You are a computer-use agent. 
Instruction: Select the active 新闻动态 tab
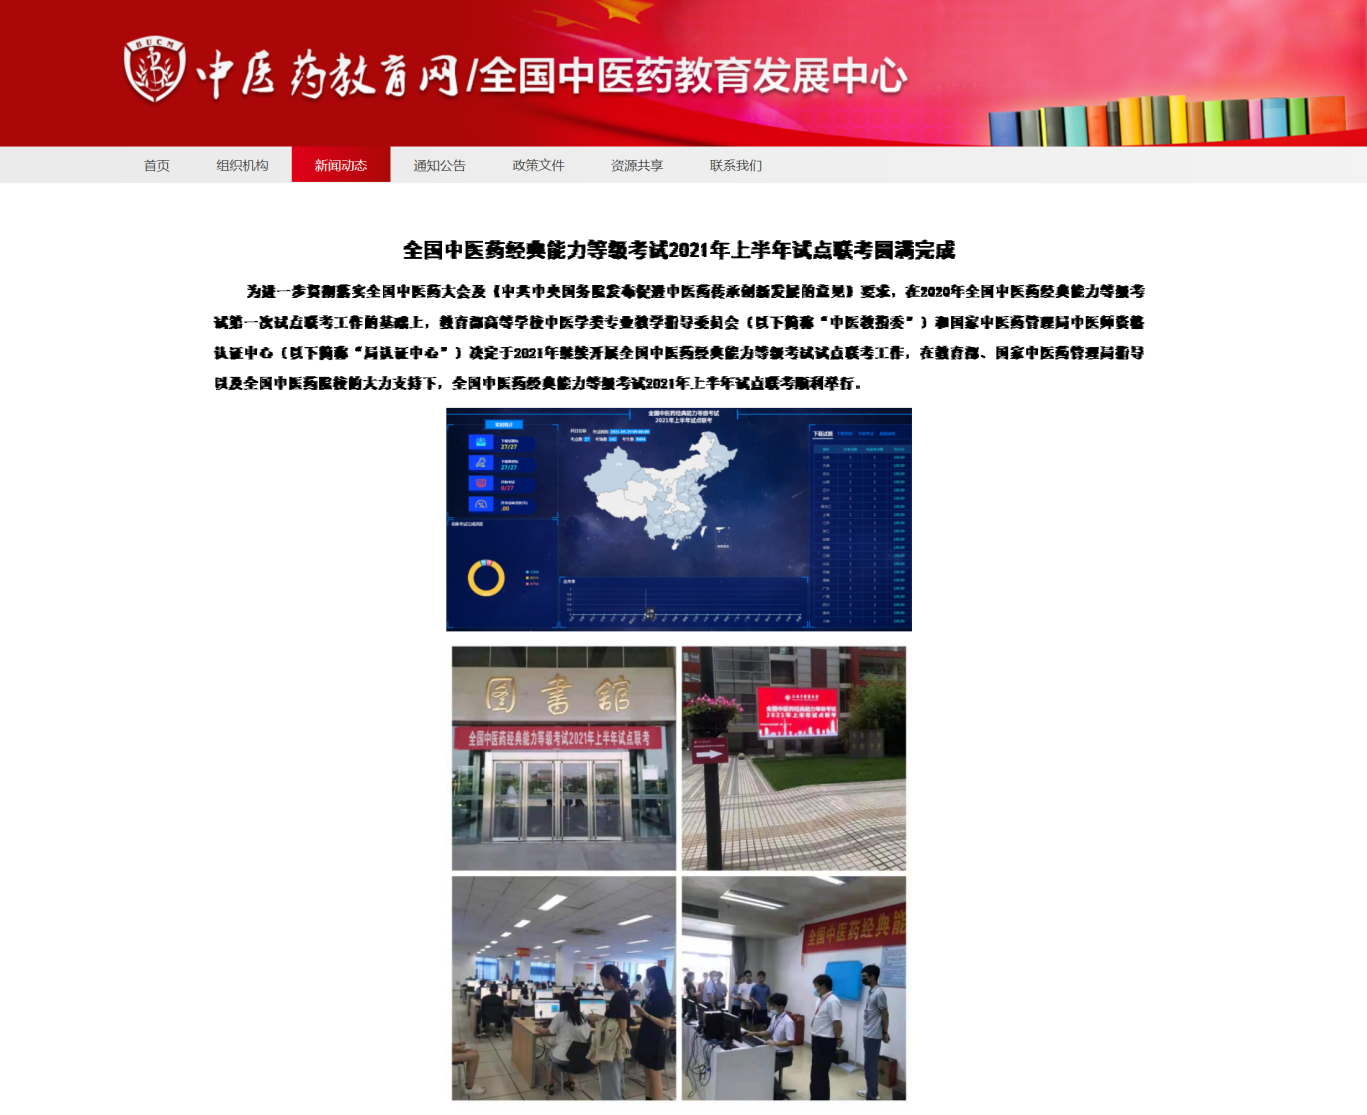[340, 165]
